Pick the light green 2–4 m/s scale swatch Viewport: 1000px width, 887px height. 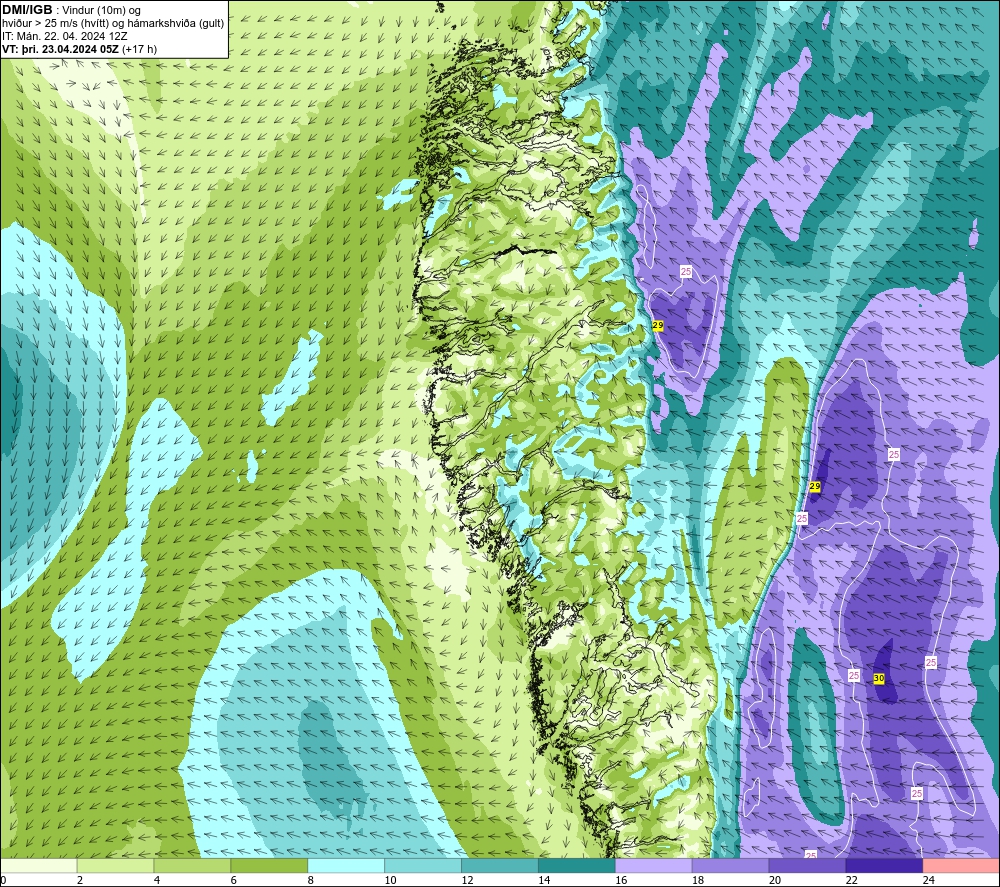115,865
